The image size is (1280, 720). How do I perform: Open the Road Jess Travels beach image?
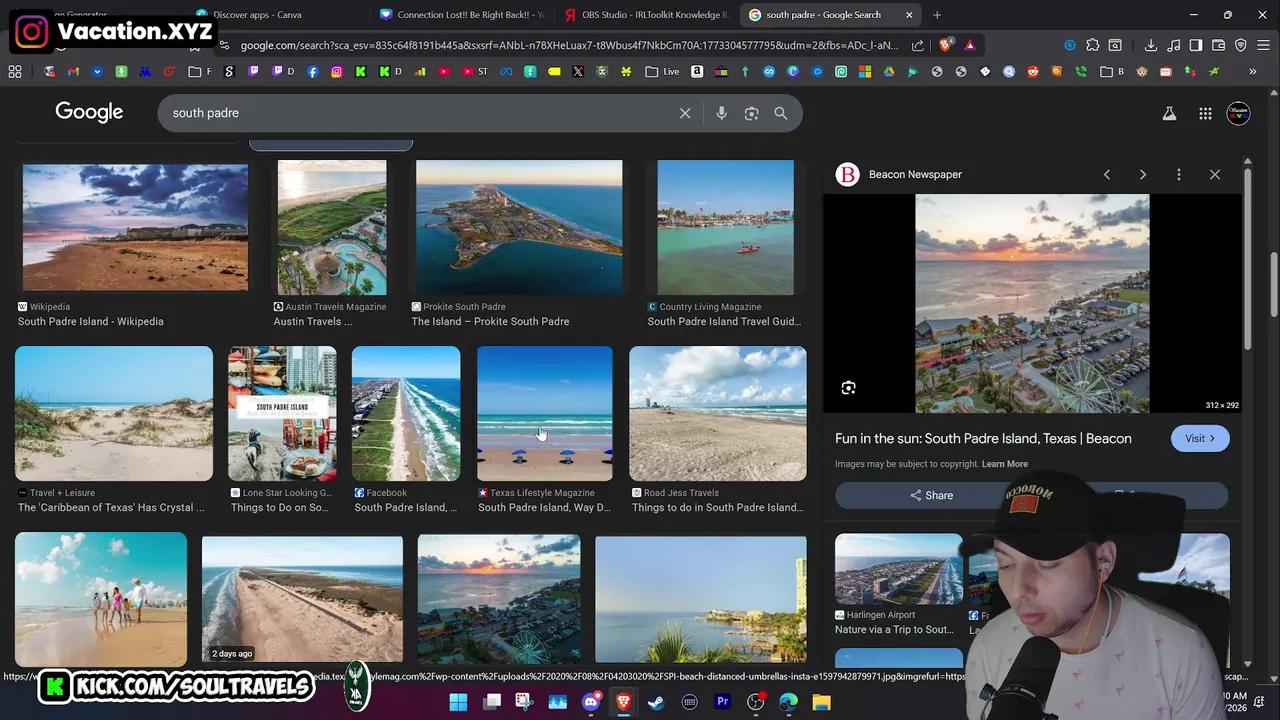pos(718,414)
